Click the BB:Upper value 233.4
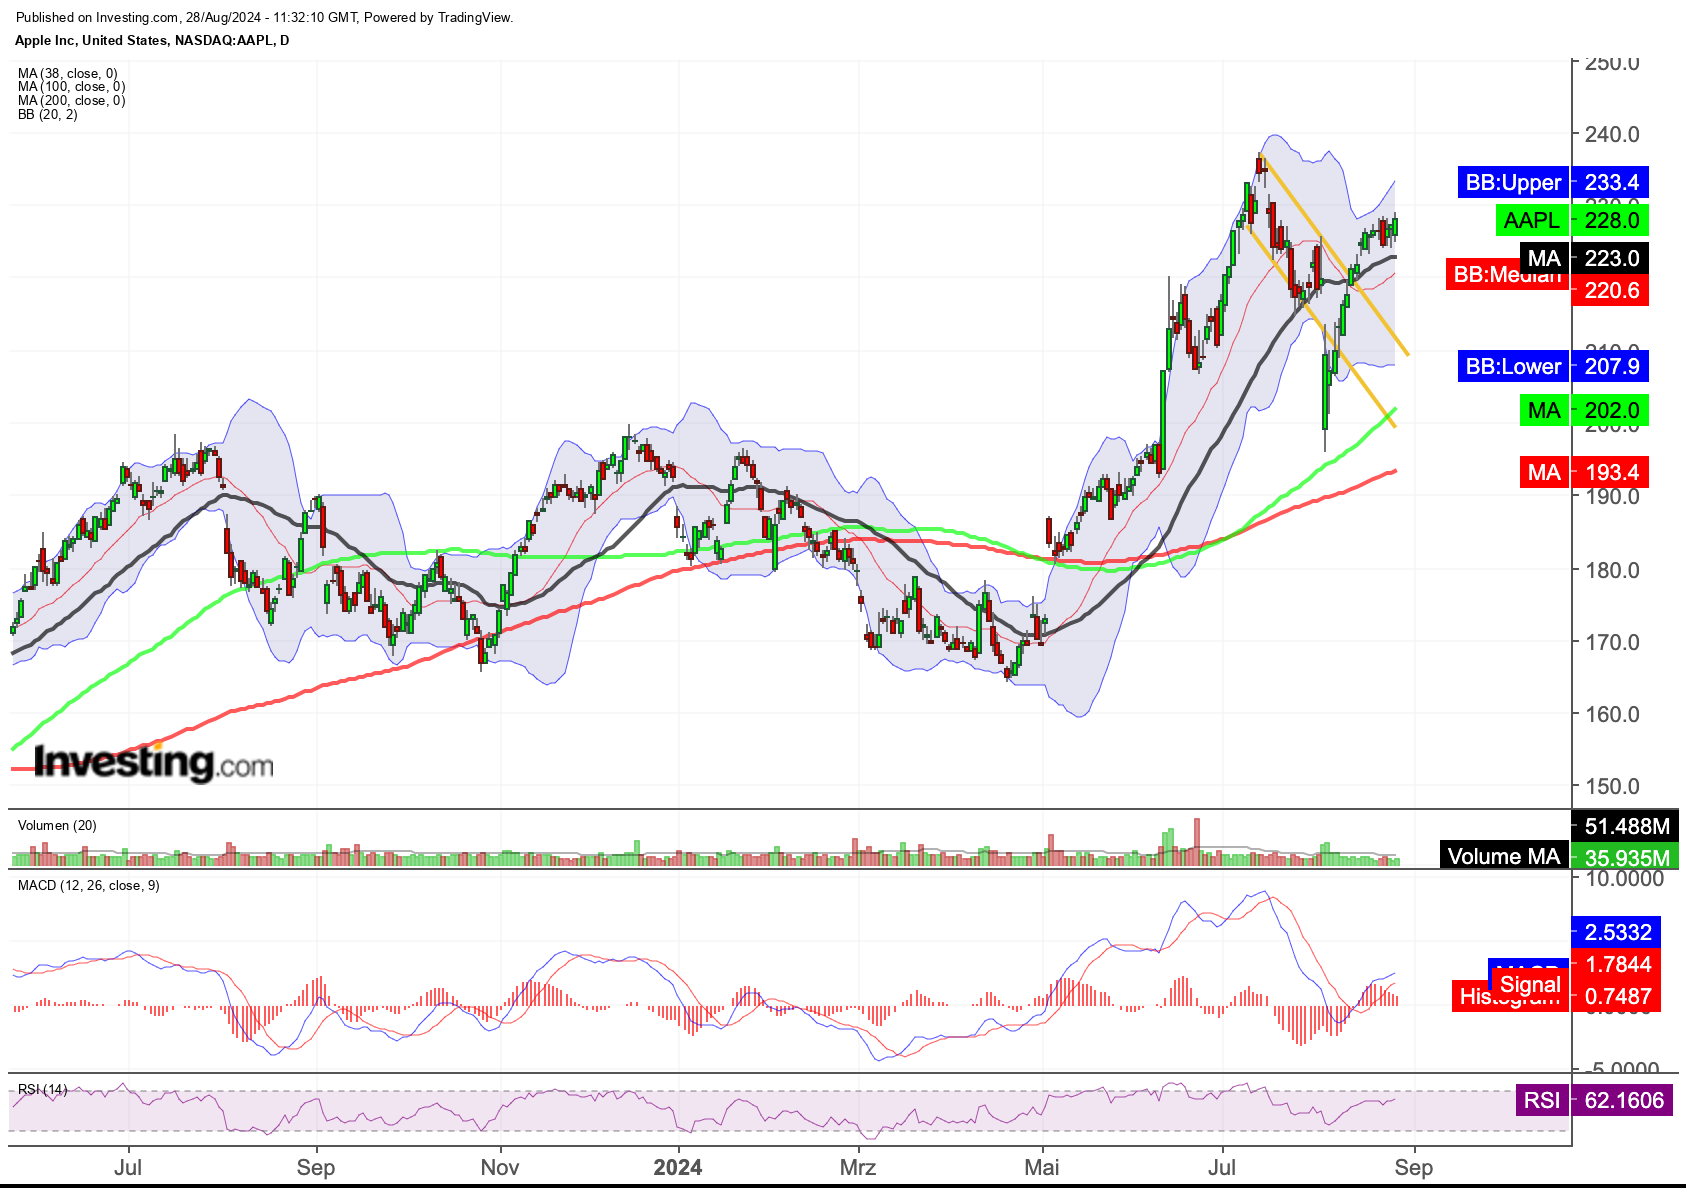The width and height of the screenshot is (1686, 1188). point(1610,182)
